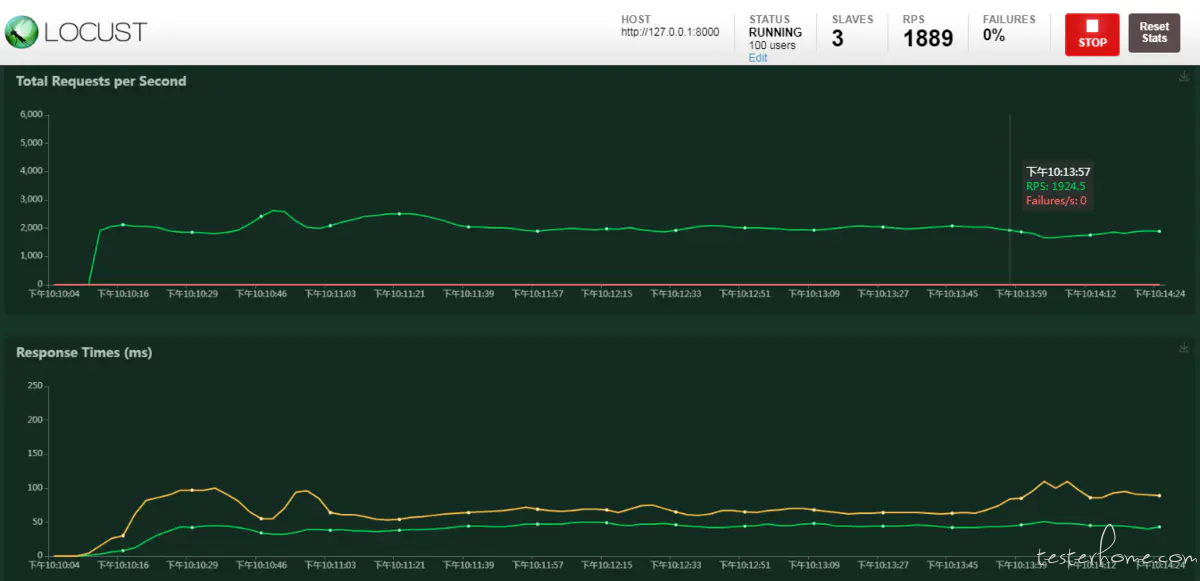Click 下午10:11:39 on Response Times chart axis

coord(468,565)
